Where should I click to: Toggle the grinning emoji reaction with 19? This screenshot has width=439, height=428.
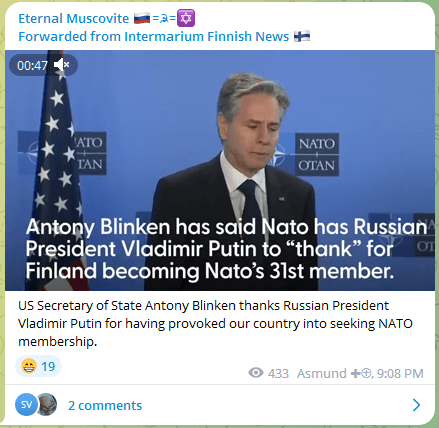point(38,366)
